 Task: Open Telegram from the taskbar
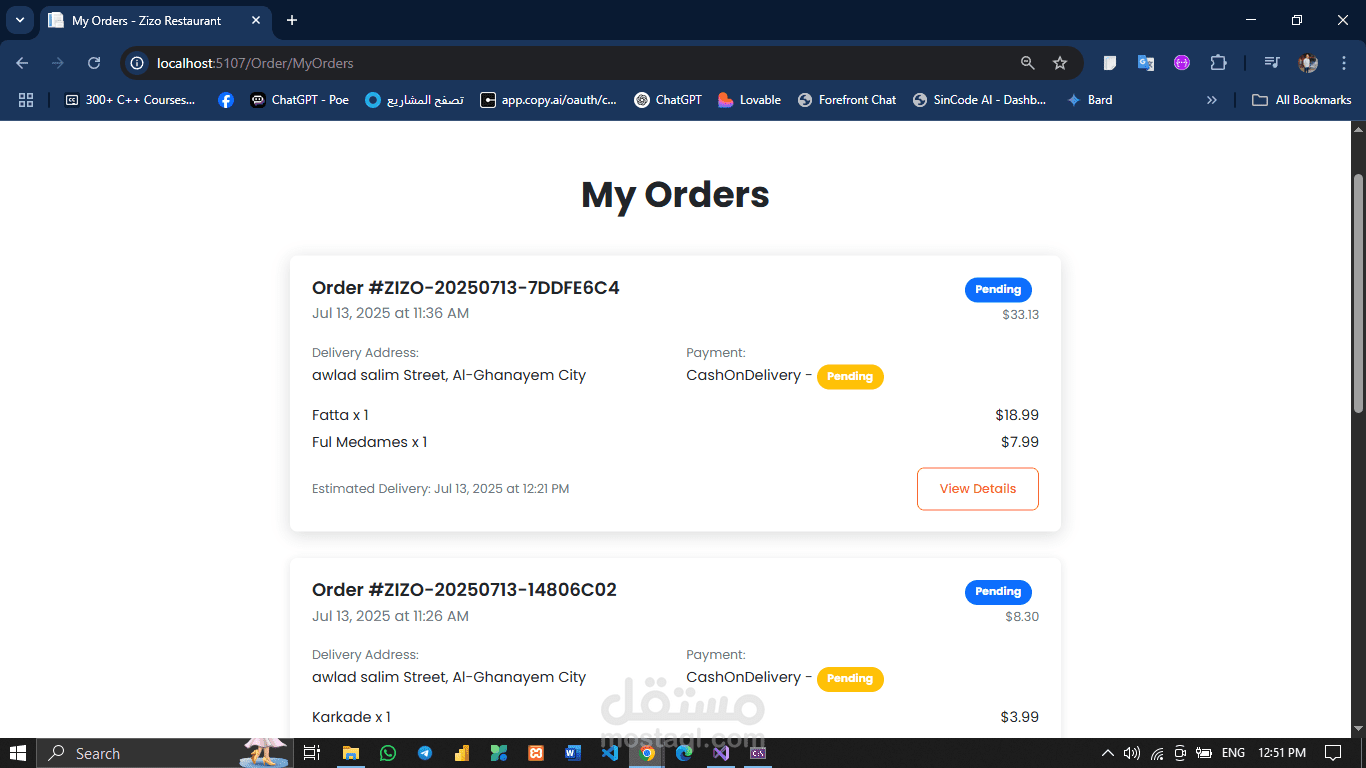click(425, 753)
